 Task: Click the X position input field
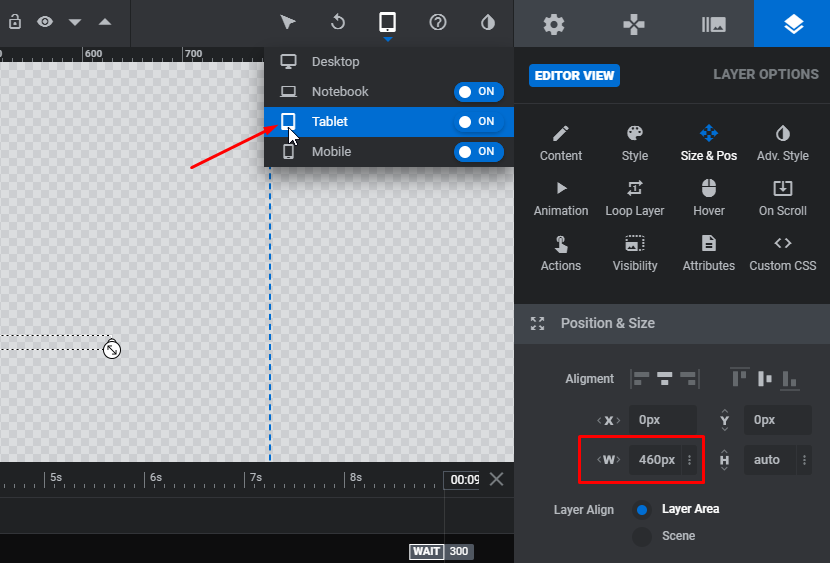pyautogui.click(x=663, y=420)
